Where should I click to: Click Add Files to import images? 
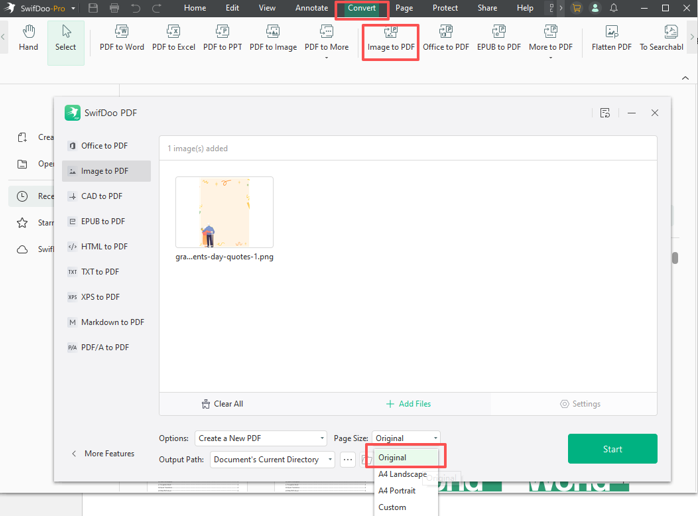click(408, 404)
